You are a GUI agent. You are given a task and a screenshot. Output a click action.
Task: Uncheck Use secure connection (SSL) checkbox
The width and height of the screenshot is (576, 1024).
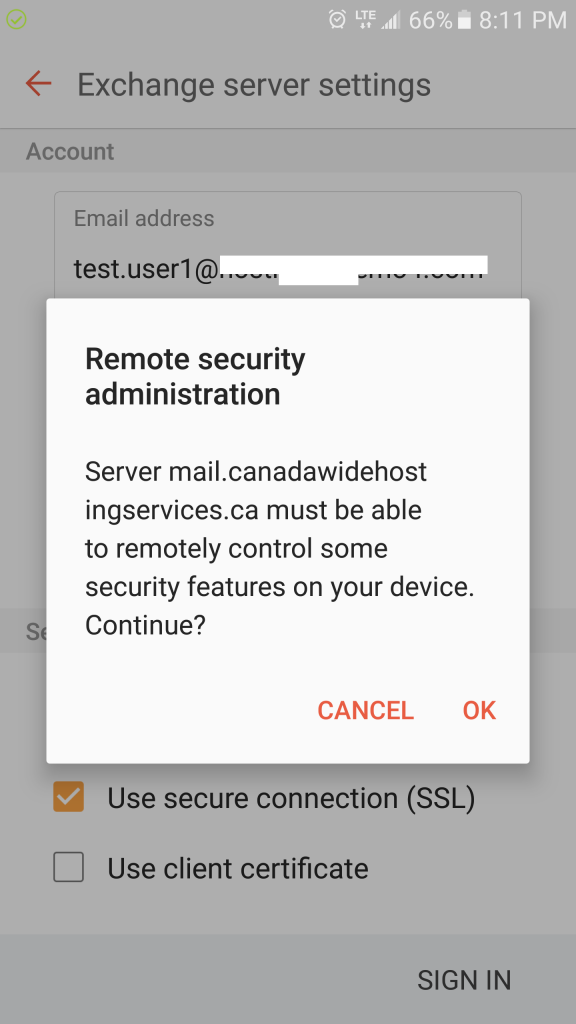(x=69, y=797)
